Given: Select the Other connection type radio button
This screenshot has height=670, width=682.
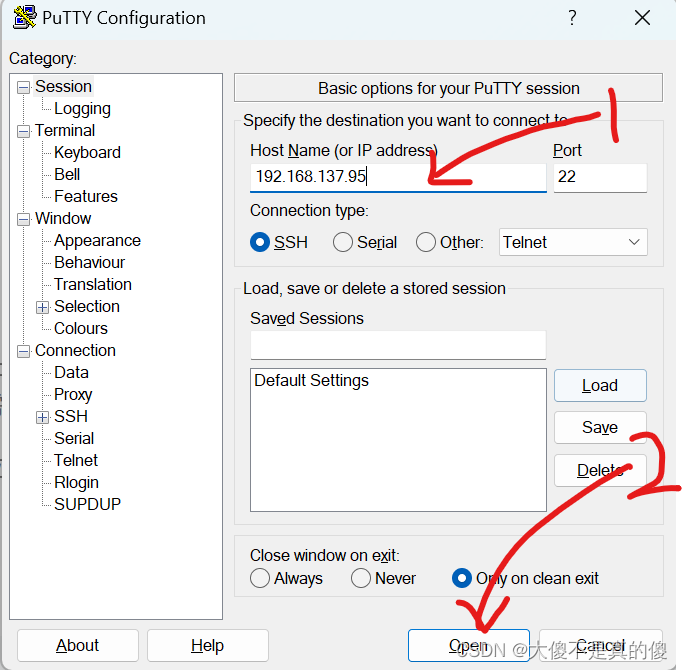Looking at the screenshot, I should 426,242.
